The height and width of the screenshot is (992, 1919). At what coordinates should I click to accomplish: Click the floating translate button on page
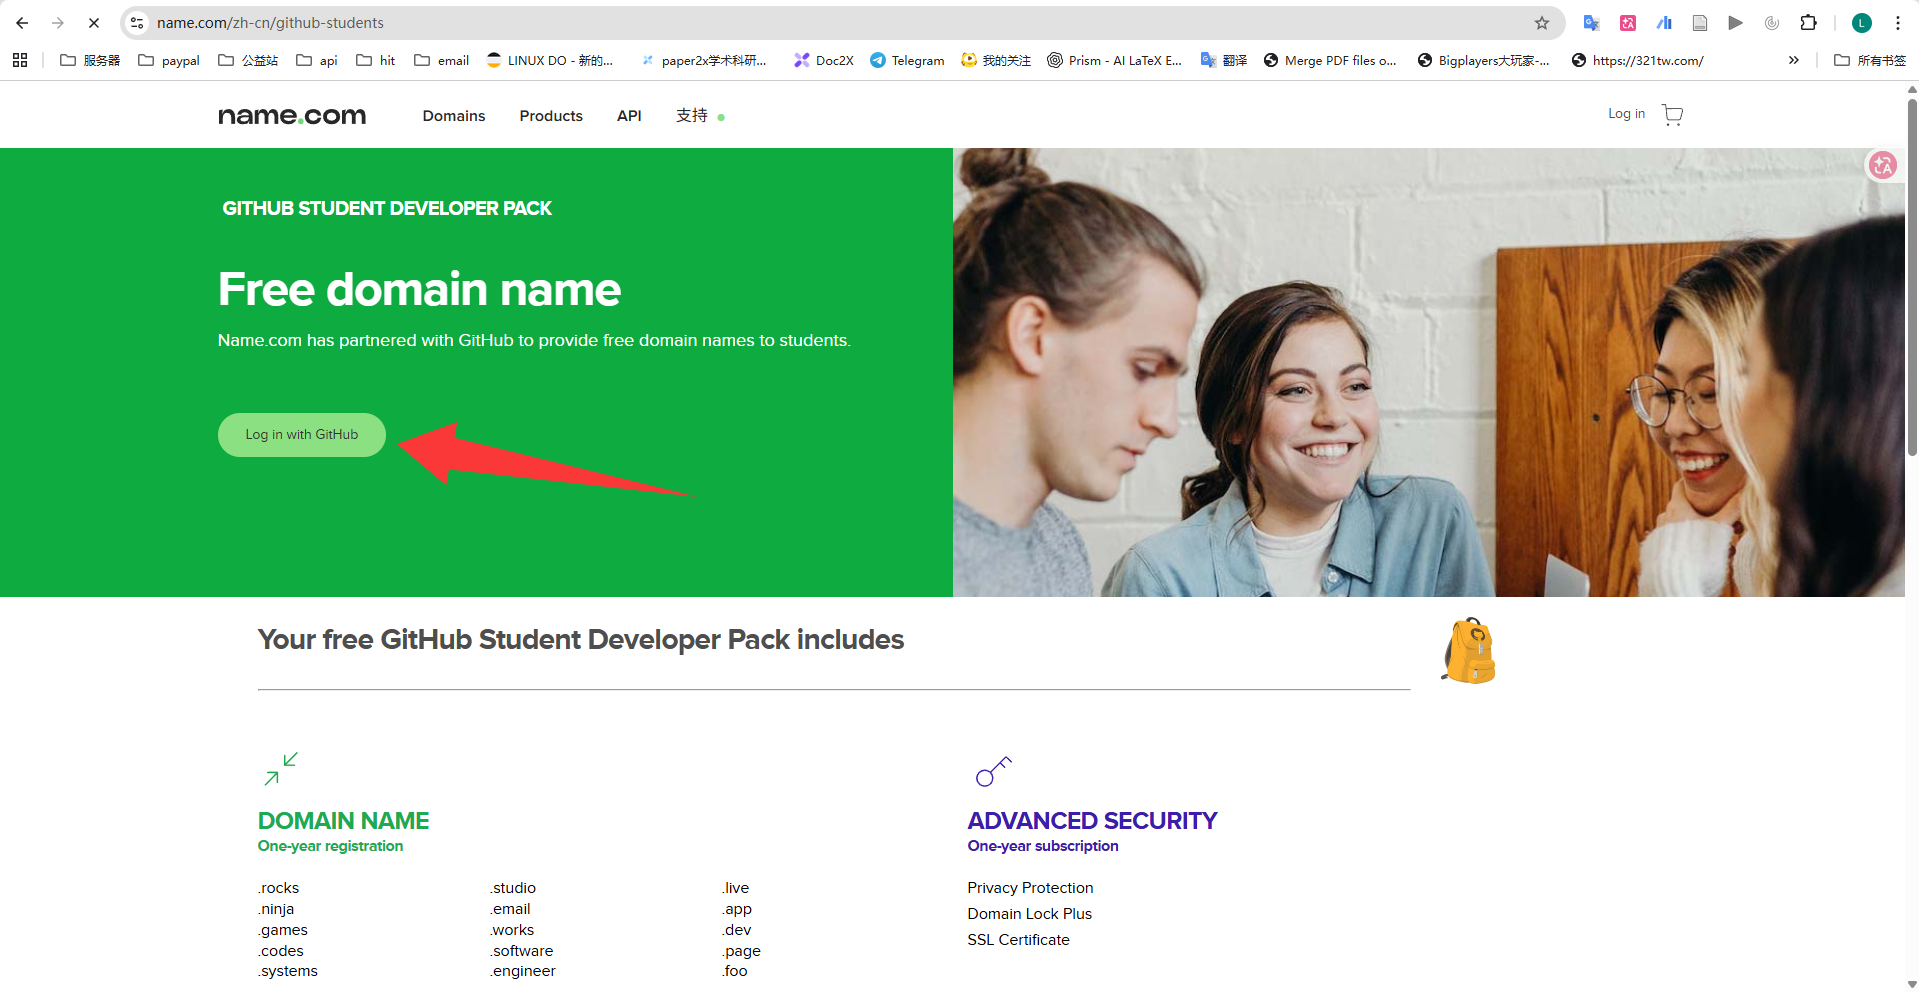tap(1883, 165)
